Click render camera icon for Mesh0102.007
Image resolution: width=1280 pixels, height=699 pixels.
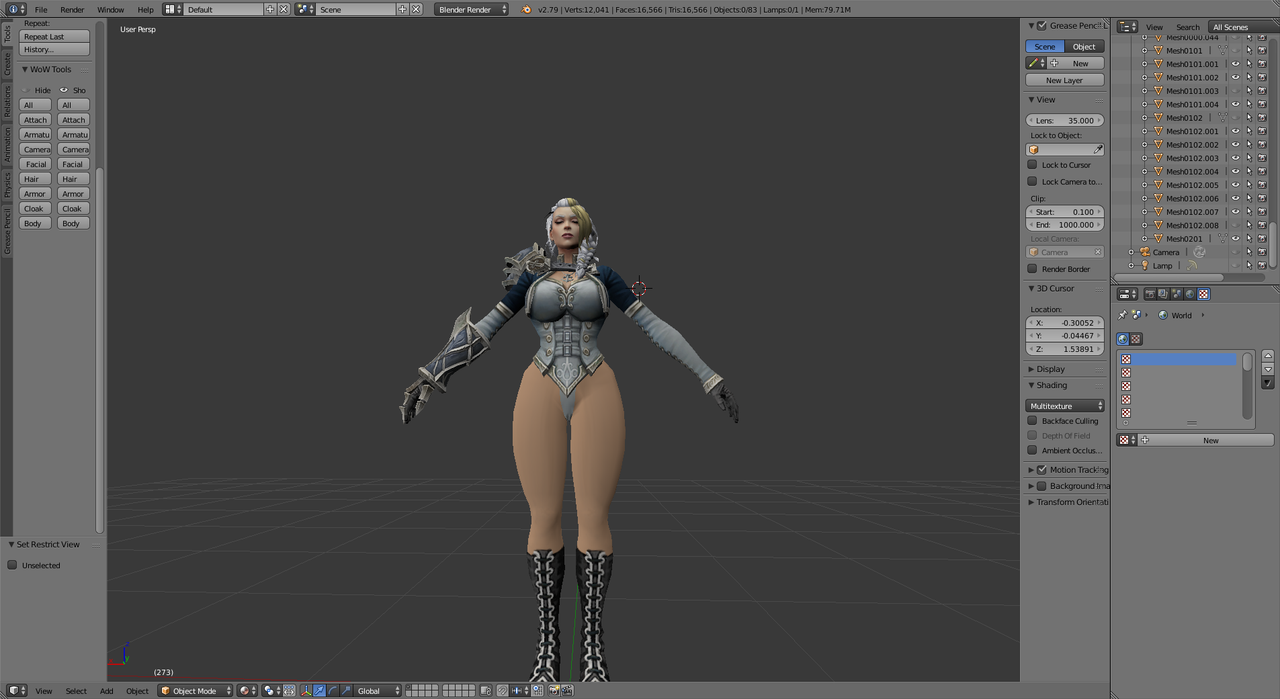[1262, 212]
